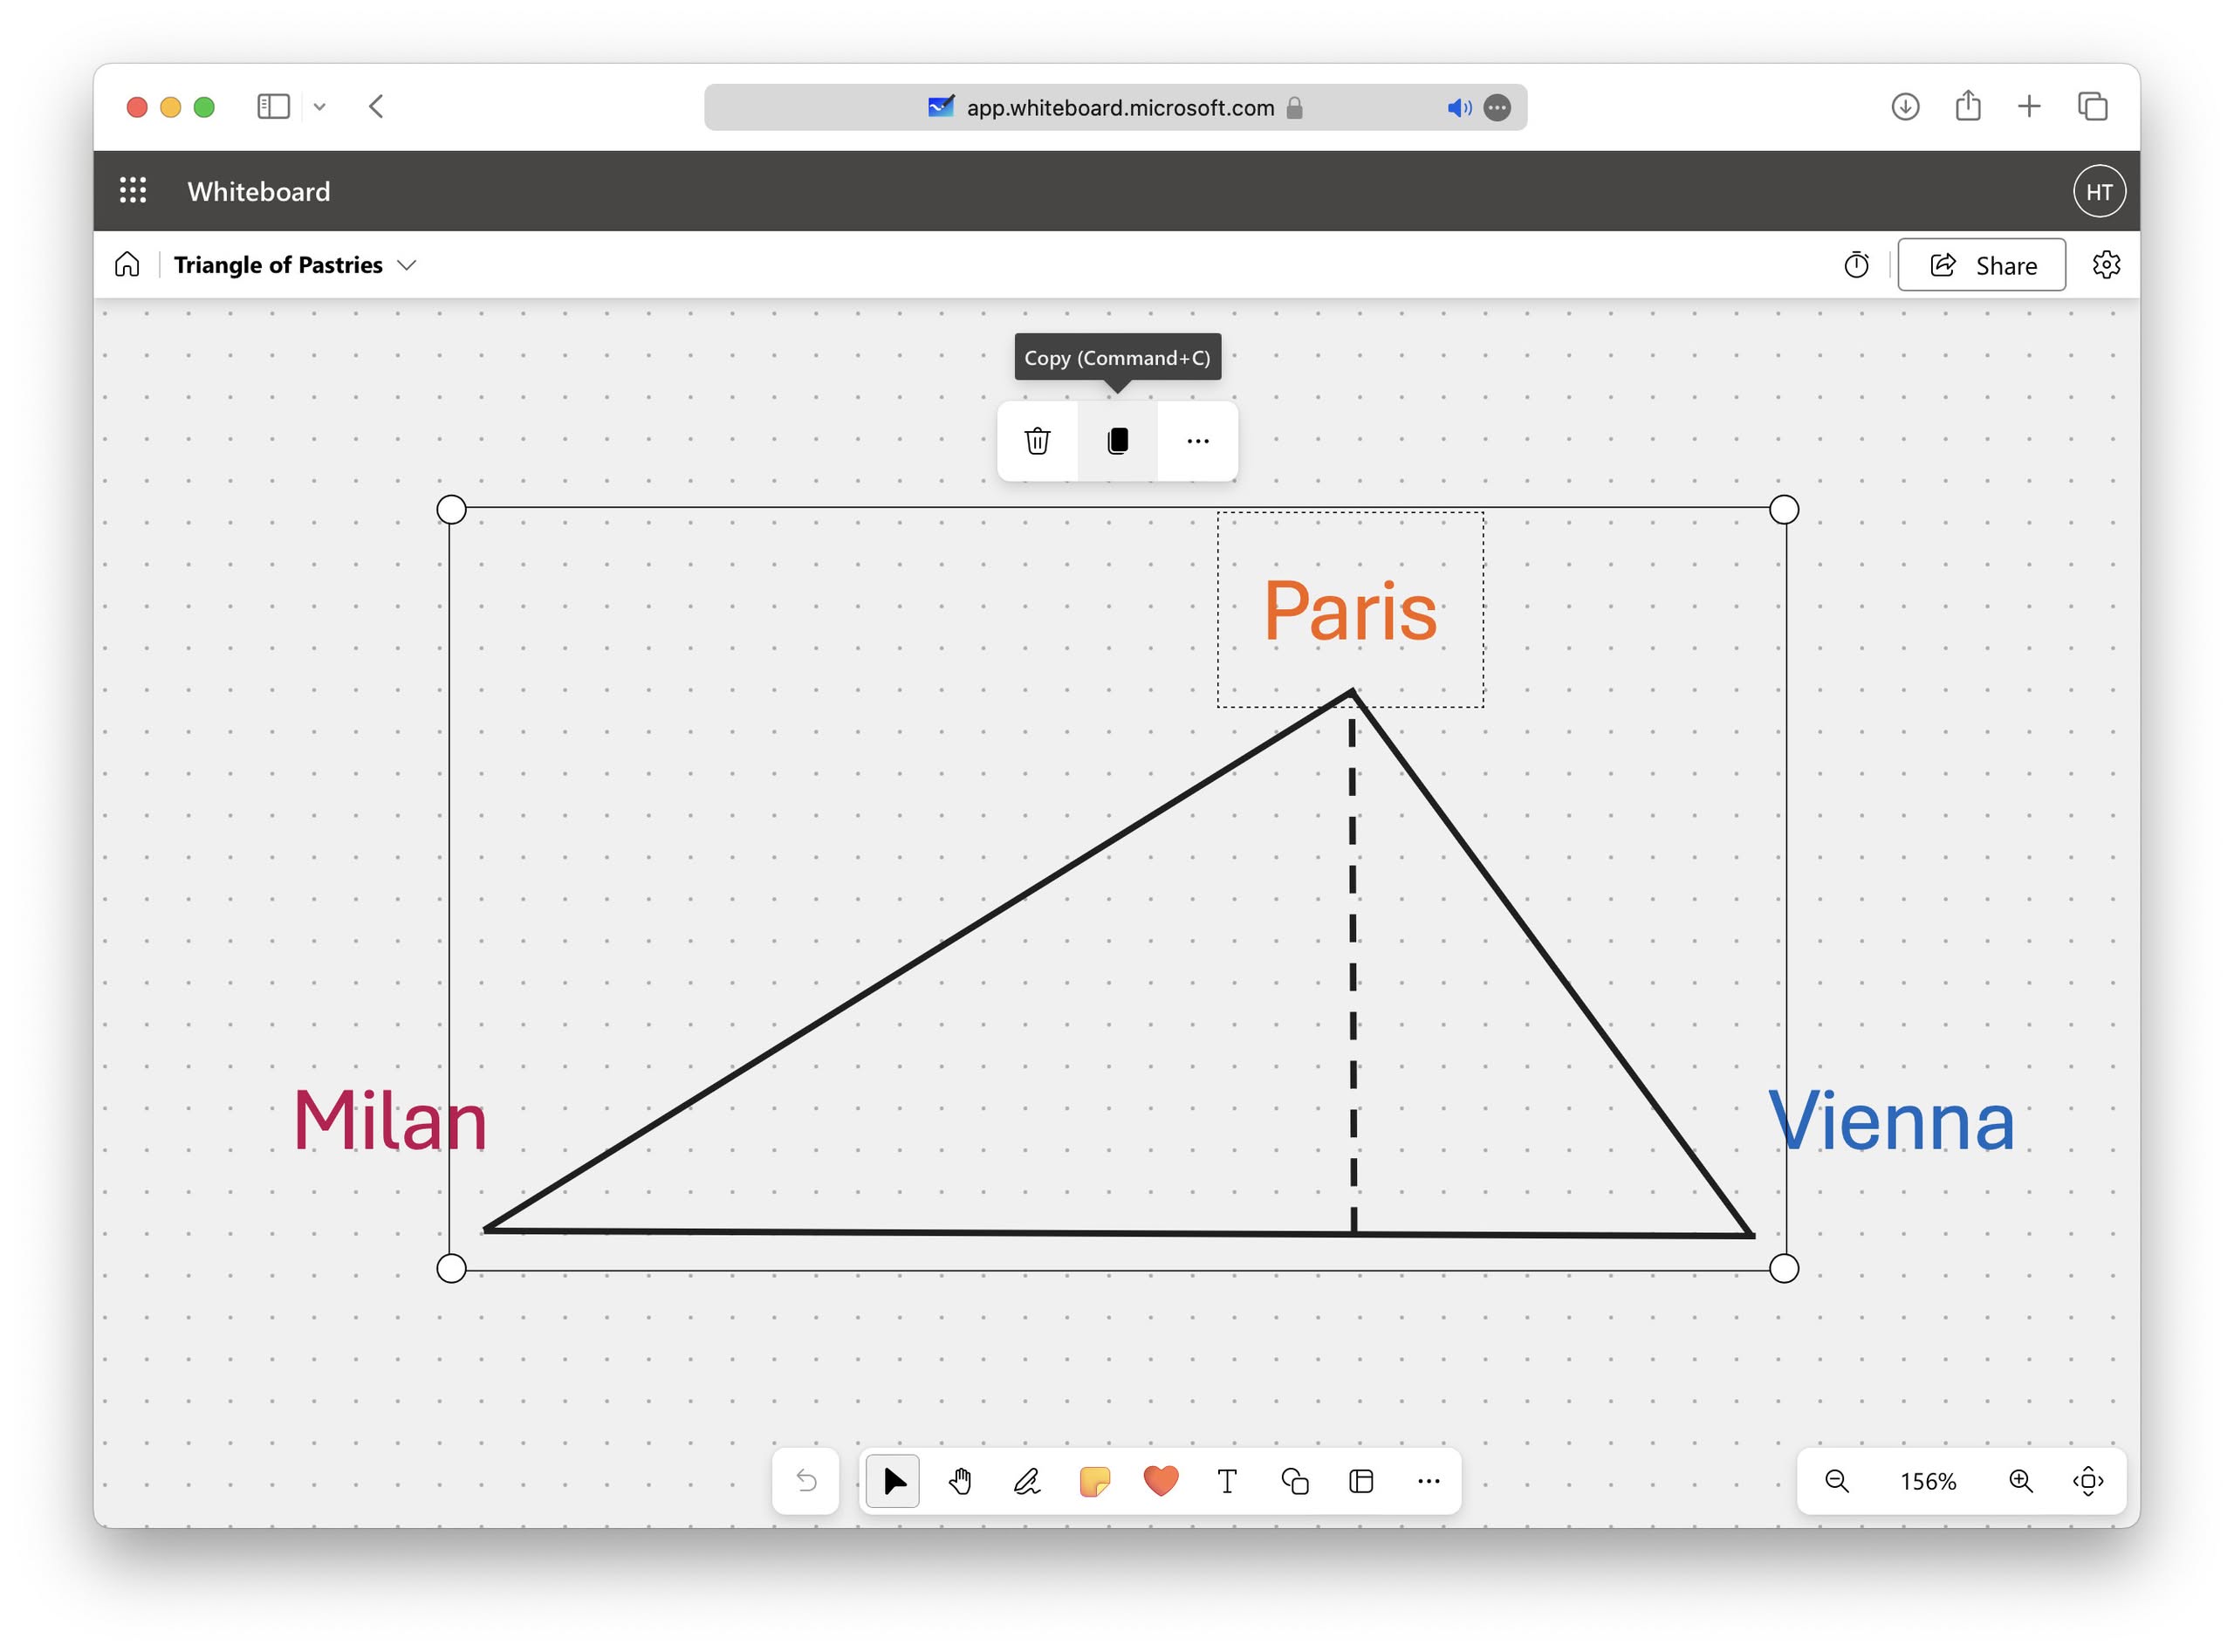The image size is (2234, 1652).
Task: Show Safari tab overview
Action: coord(2092,106)
